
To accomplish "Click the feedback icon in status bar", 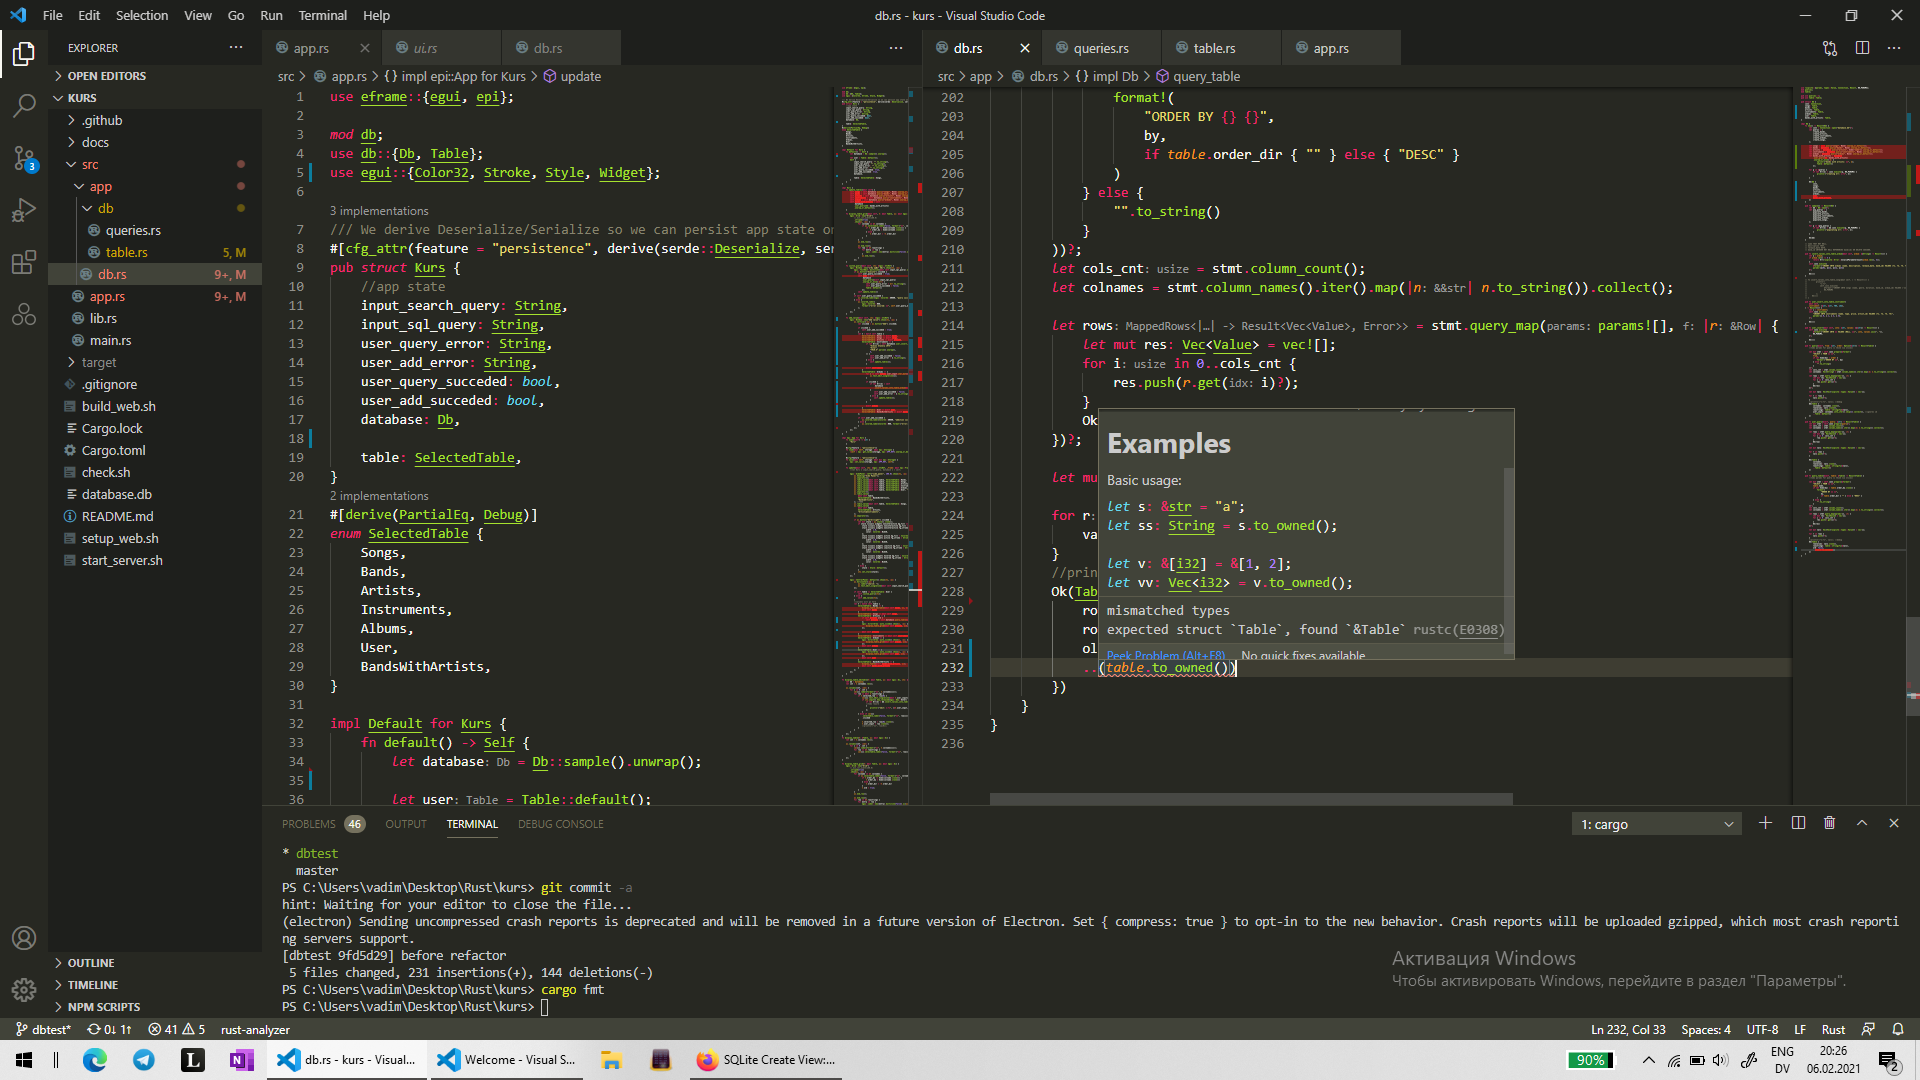I will (x=1868, y=1029).
